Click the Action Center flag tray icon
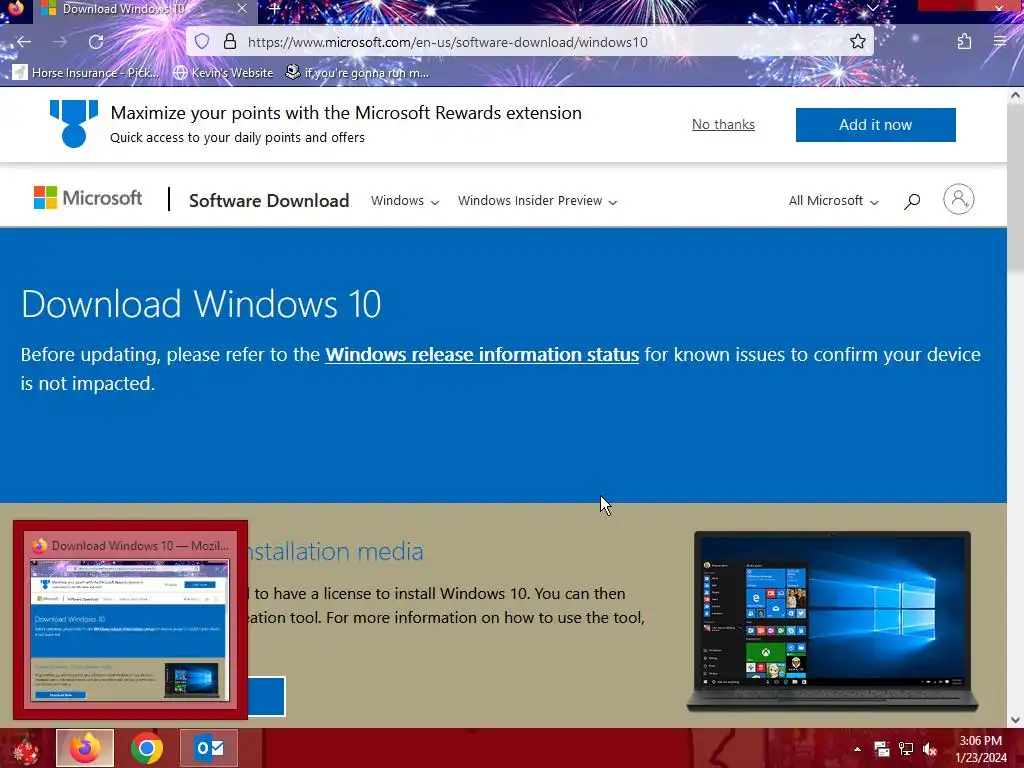This screenshot has width=1024, height=768. tap(882, 749)
